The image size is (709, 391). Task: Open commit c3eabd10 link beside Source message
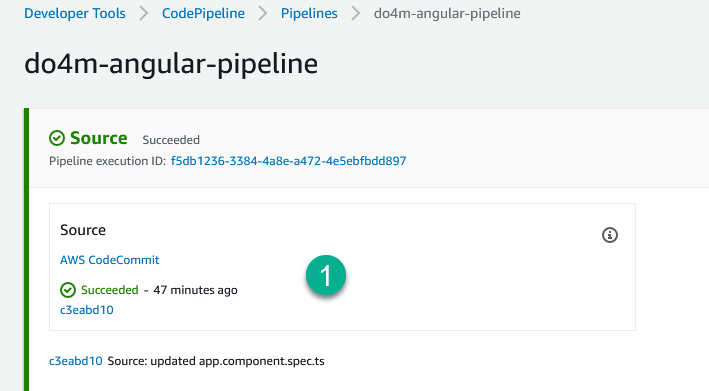(76, 361)
